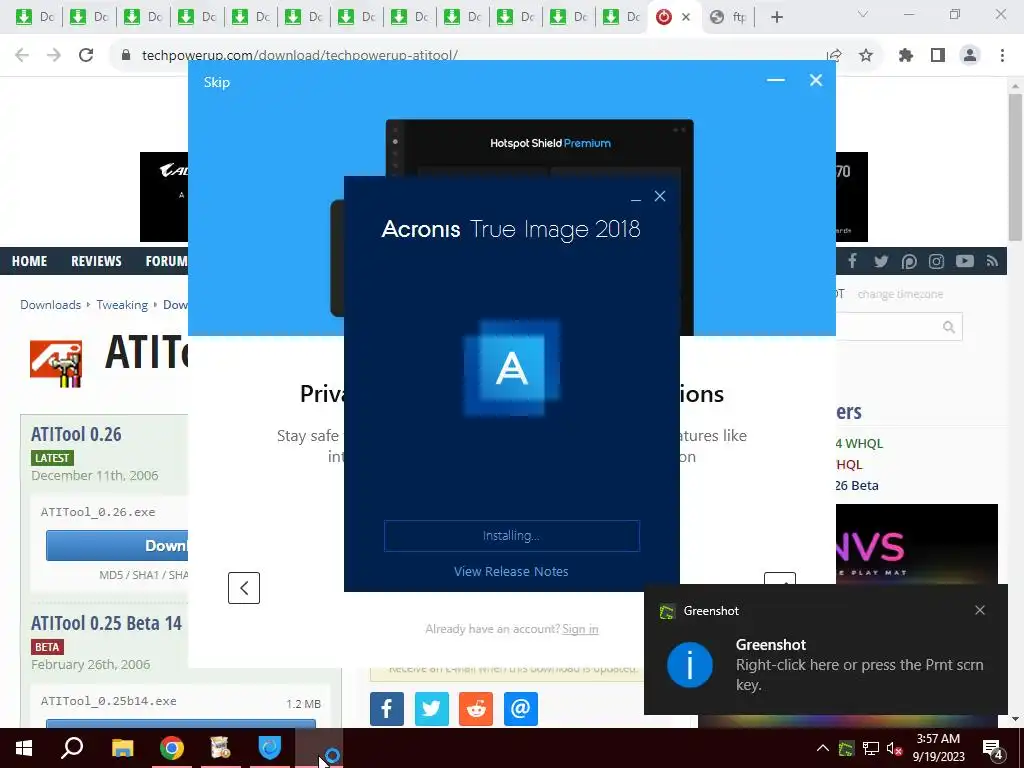Share page on Twitter button
The width and height of the screenshot is (1024, 768).
[x=432, y=709]
